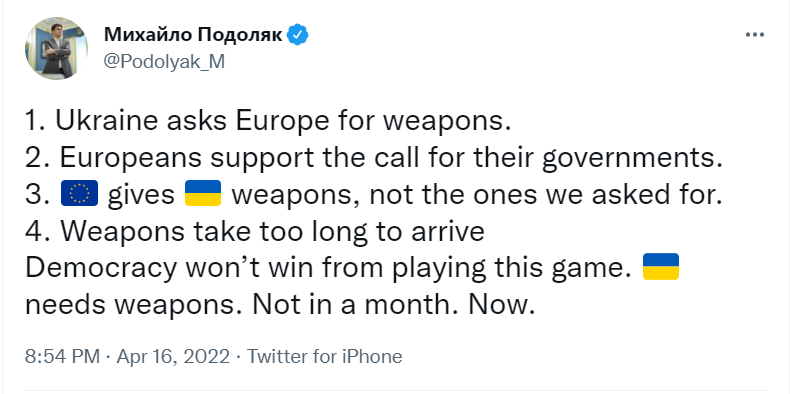This screenshot has height=394, width=790.
Task: Click the text 'Not in a month. Now.'
Action: [x=393, y=304]
